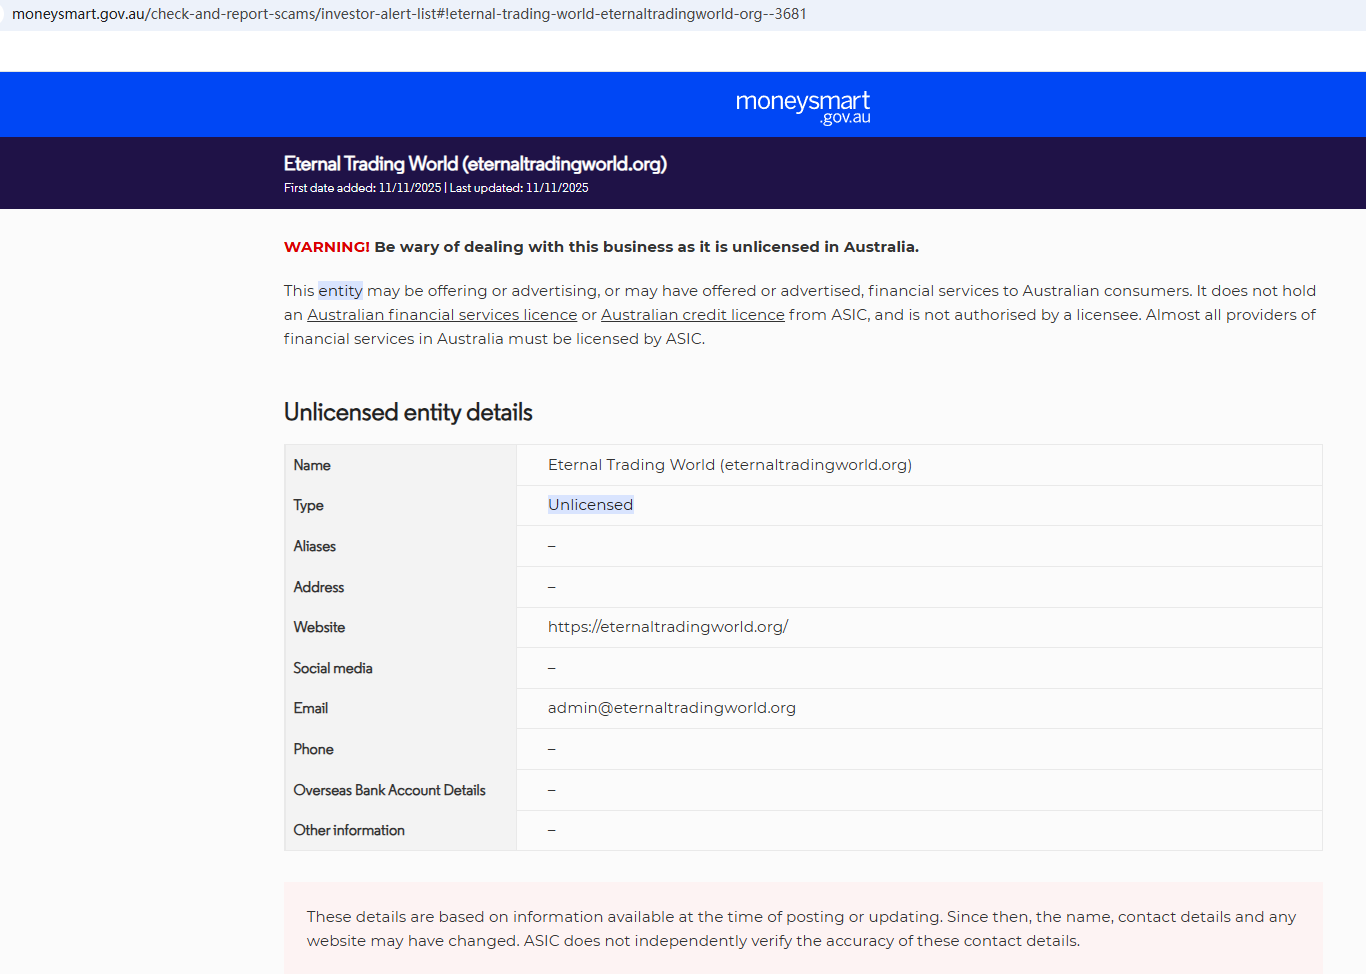Click the Name row label
Image resolution: width=1366 pixels, height=974 pixels.
coord(312,465)
